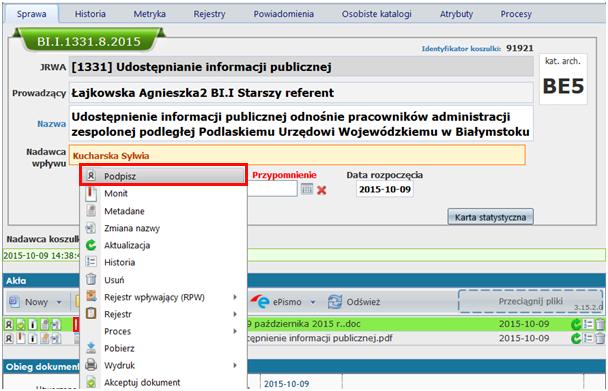Open the Rejestry tab
Viewport: 608px width, 391px height.
(209, 14)
